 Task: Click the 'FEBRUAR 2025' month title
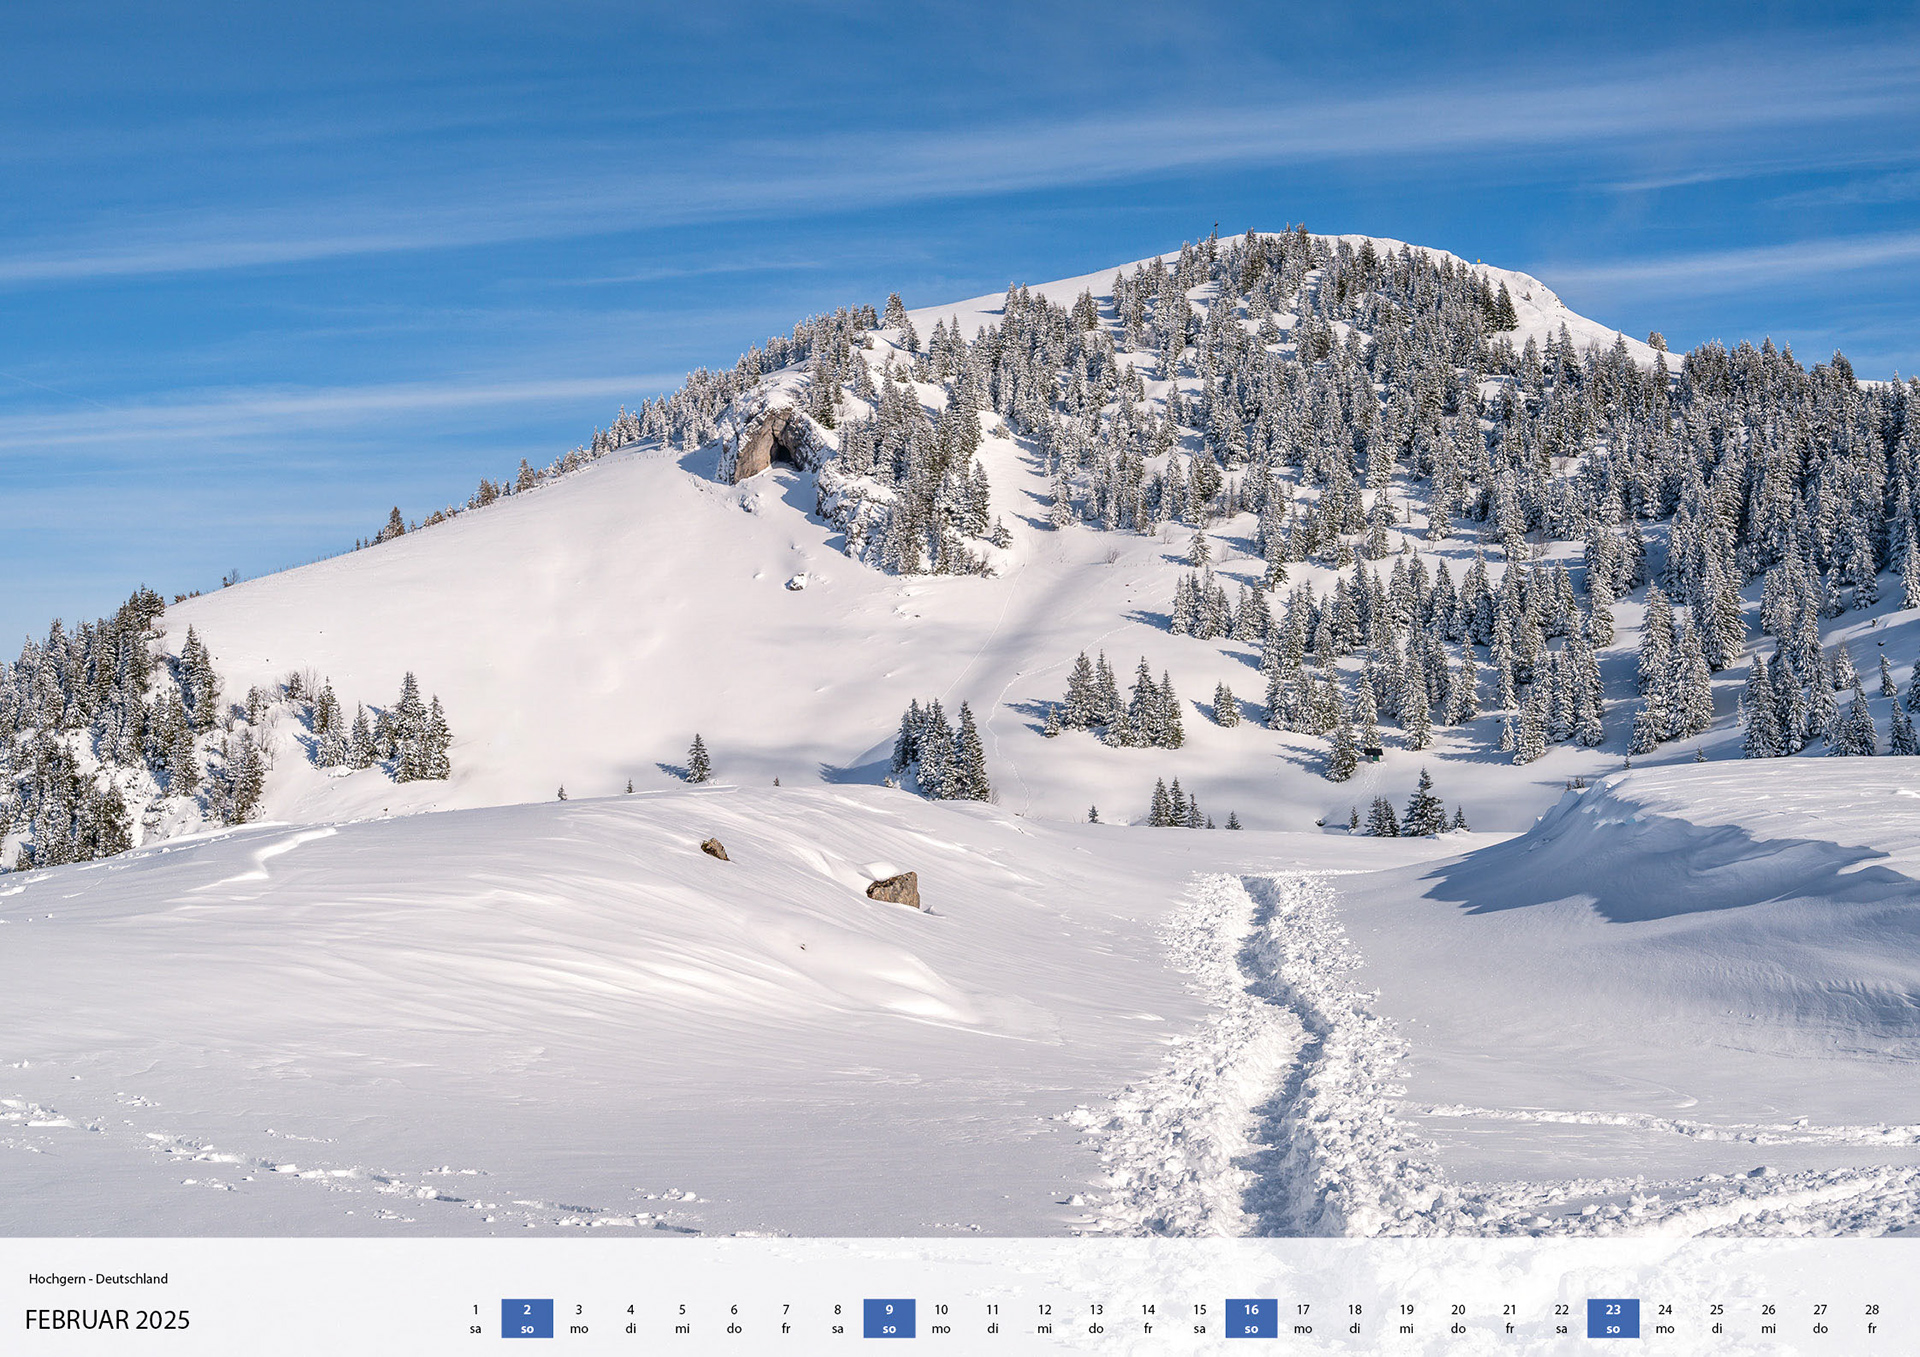click(x=107, y=1320)
